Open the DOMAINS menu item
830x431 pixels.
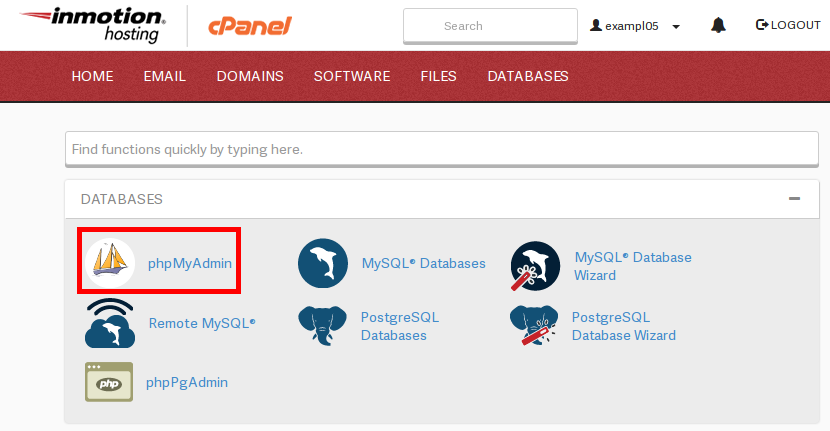(250, 76)
